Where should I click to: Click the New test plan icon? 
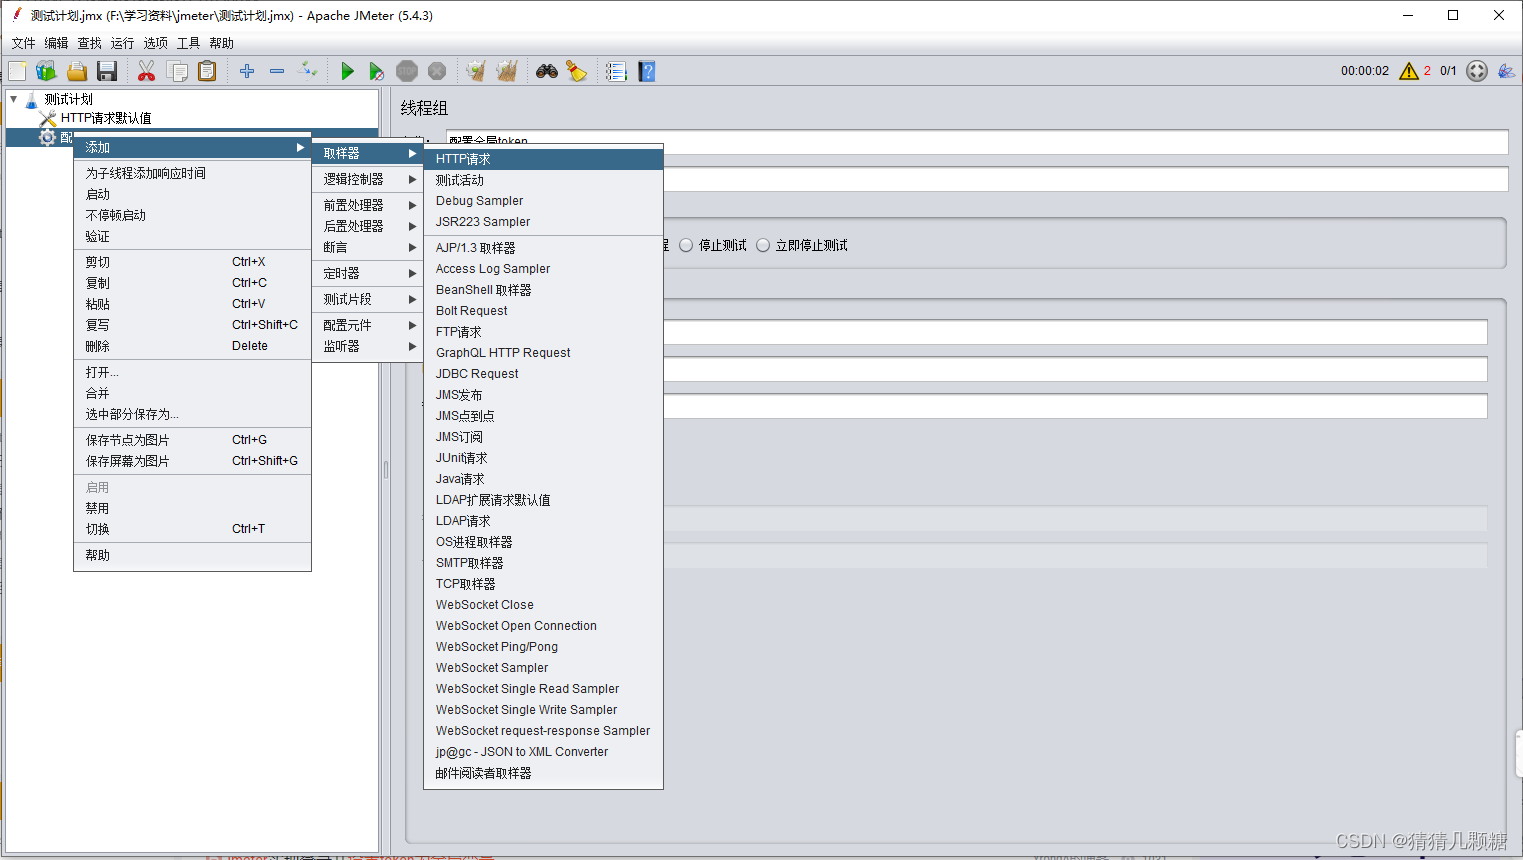17,71
